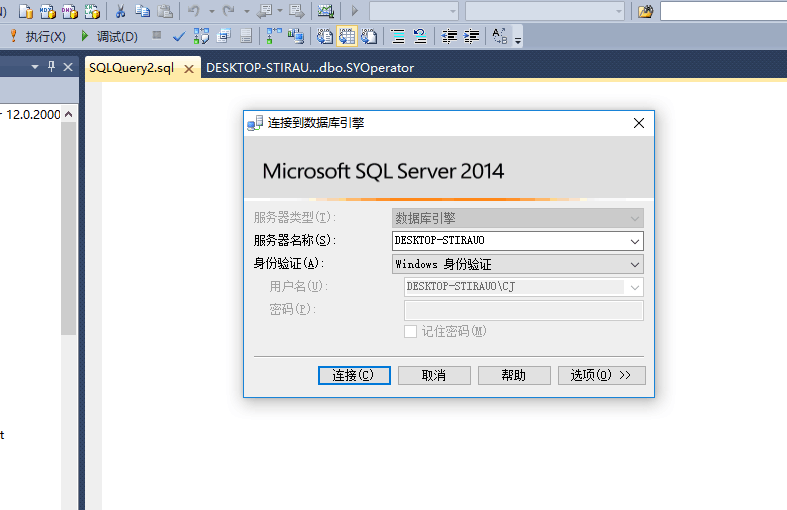Screen dimensions: 787x510
Task: Click the Cut scissors icon
Action: point(120,11)
